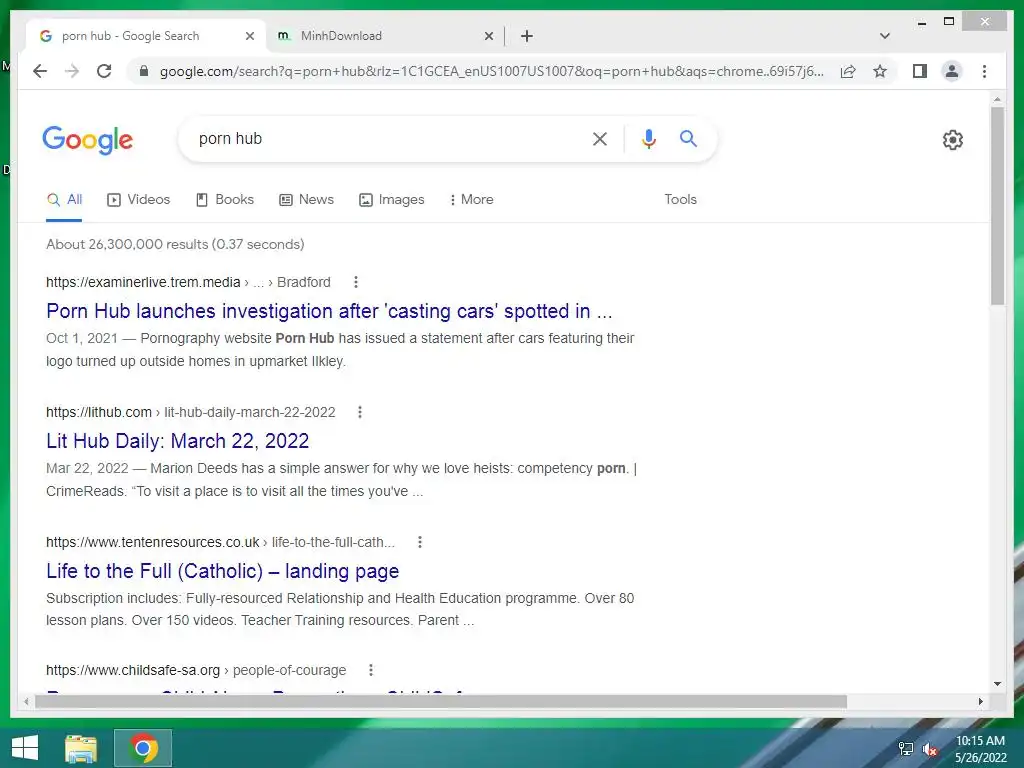This screenshot has height=768, width=1024.
Task: Open options for the childsafe-sa.org result
Action: (370, 670)
